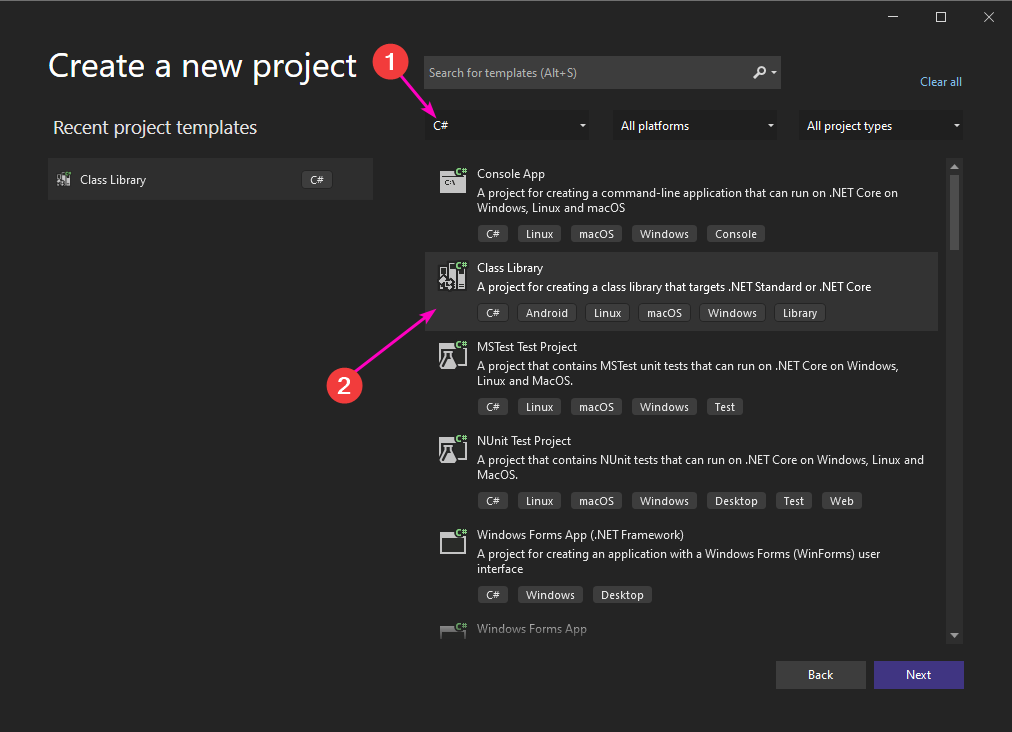Click the scrollbar up arrow
The width and height of the screenshot is (1012, 732).
(954, 167)
